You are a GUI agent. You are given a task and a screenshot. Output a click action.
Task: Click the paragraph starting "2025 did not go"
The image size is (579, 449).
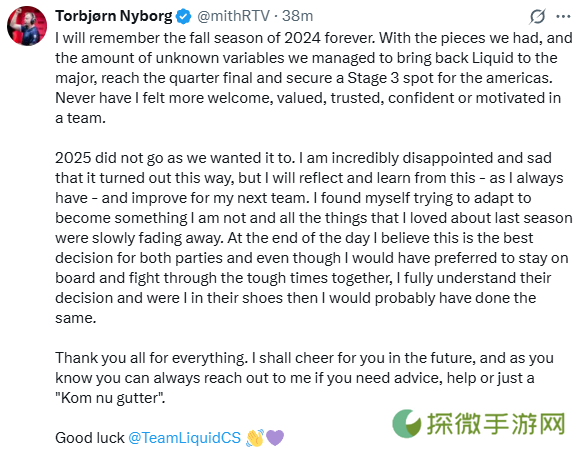[x=314, y=238]
